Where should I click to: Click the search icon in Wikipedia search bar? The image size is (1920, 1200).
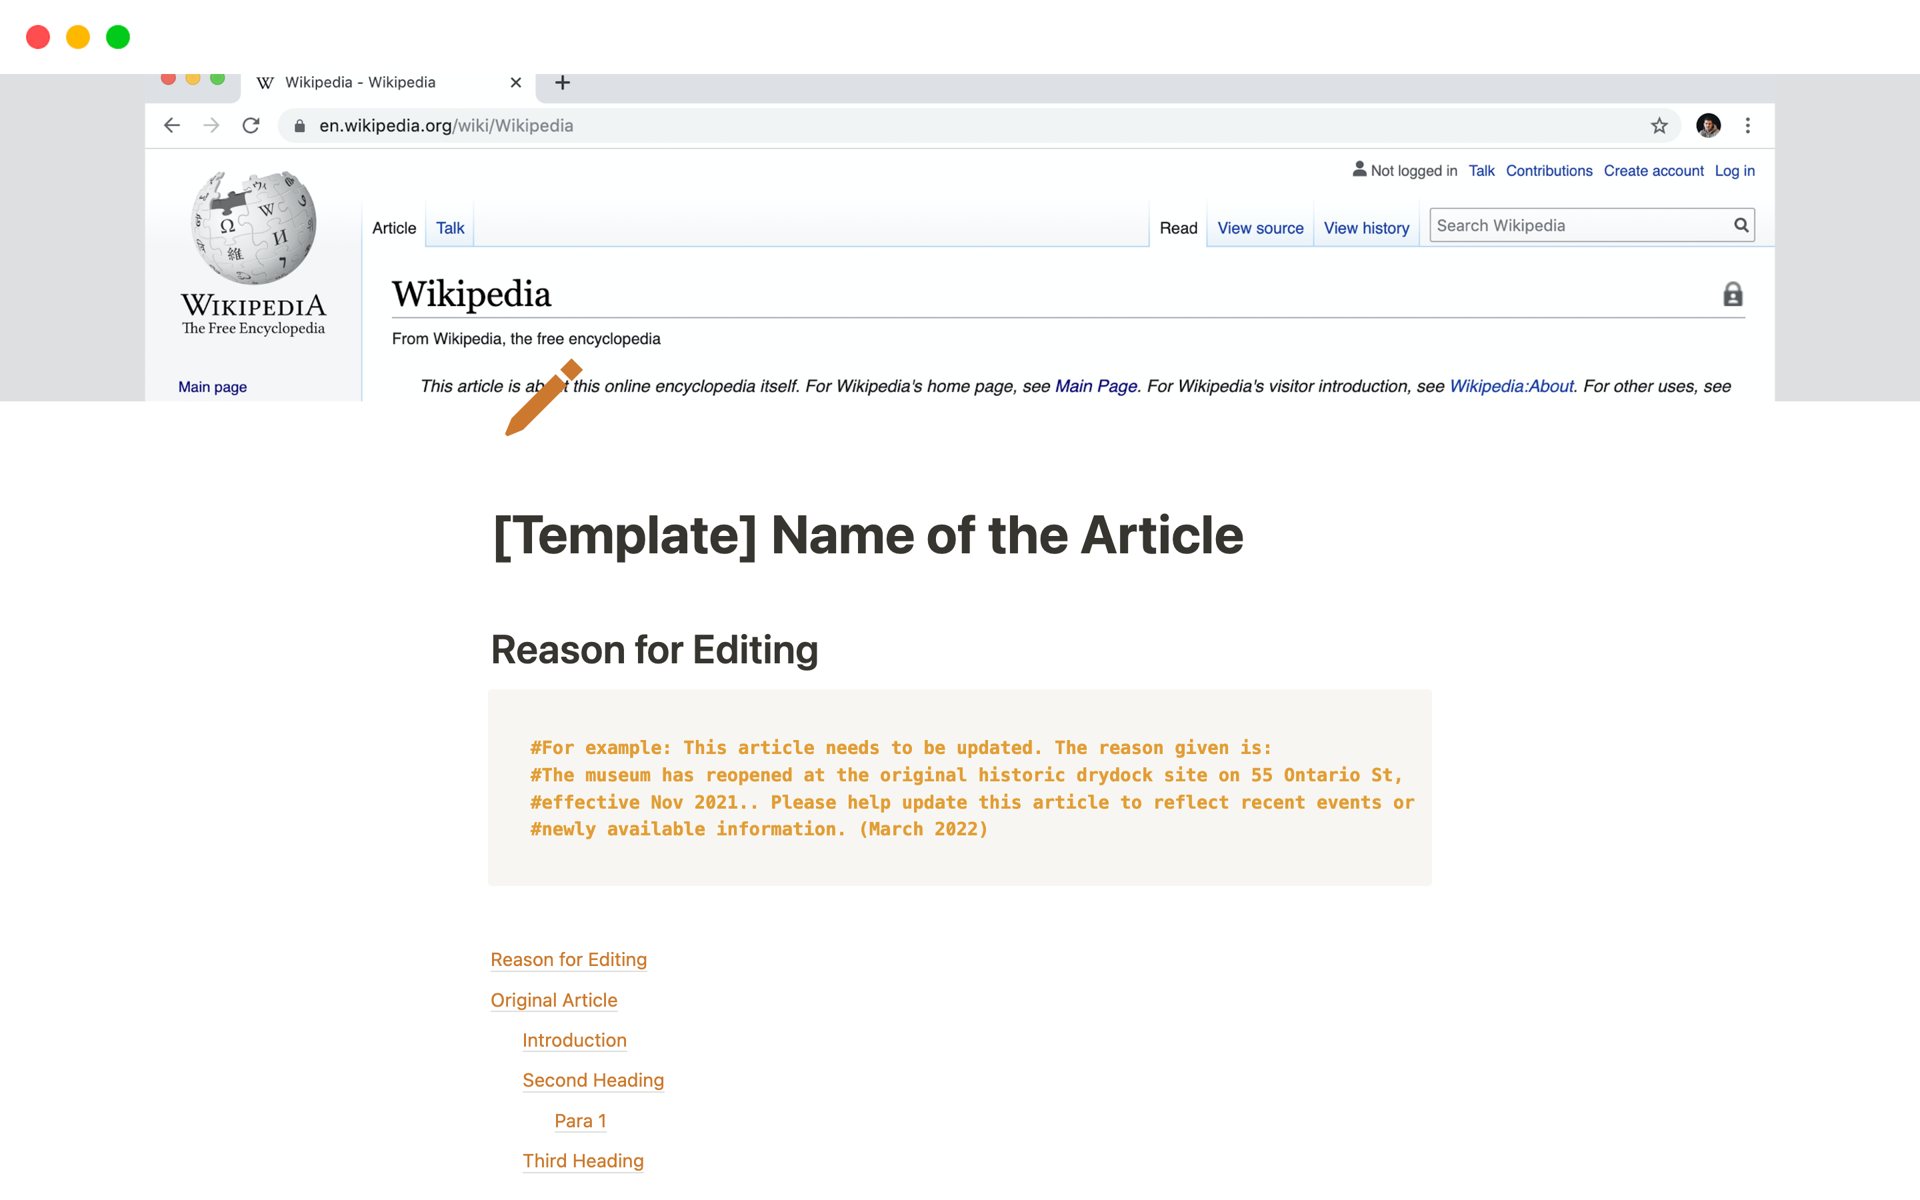1742,225
